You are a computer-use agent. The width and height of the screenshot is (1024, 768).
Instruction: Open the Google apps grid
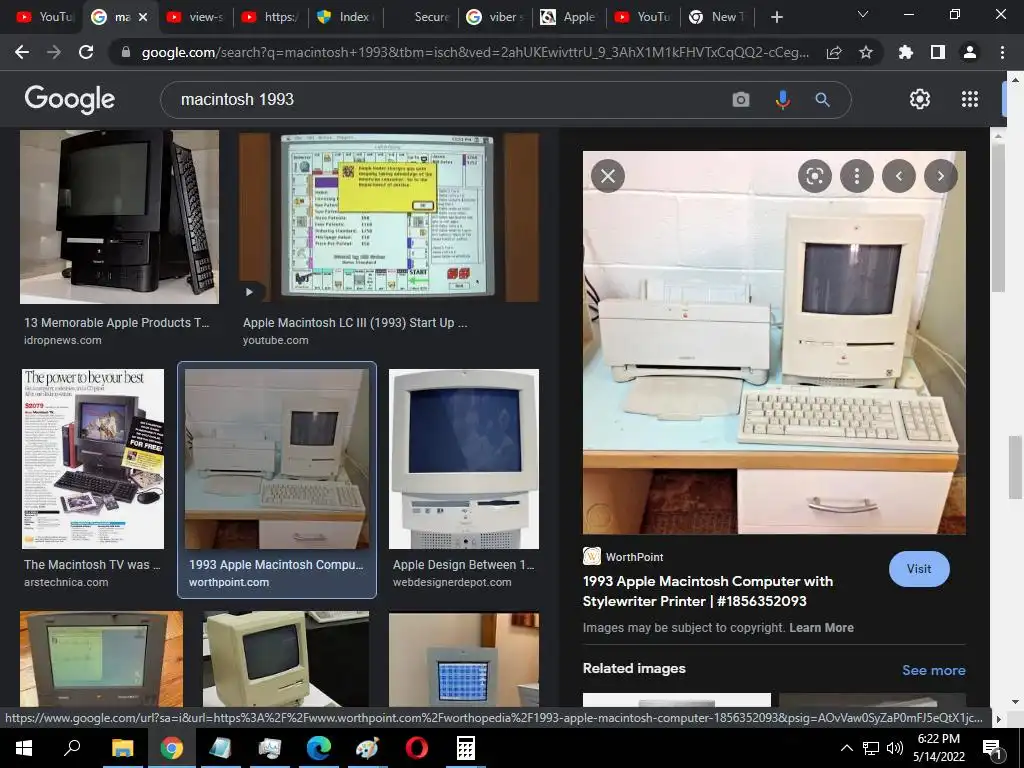(x=970, y=99)
